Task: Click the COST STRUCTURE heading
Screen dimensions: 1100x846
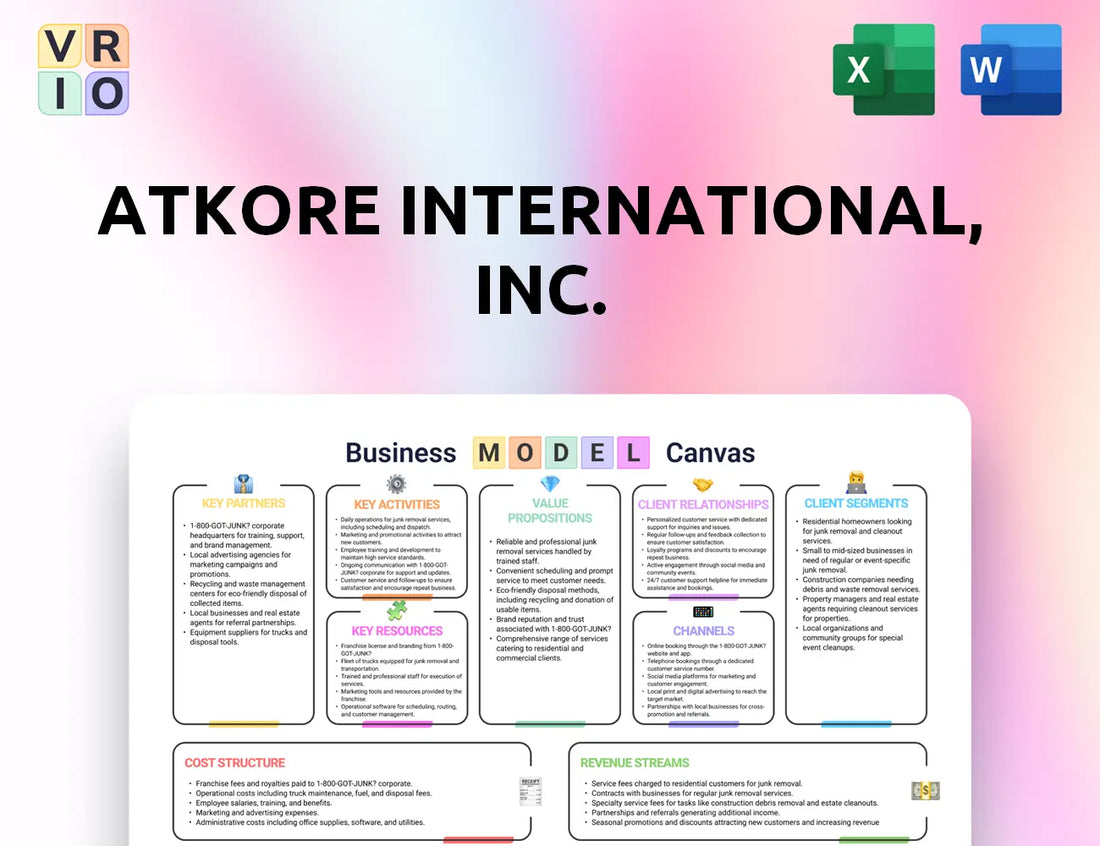Action: (x=235, y=763)
